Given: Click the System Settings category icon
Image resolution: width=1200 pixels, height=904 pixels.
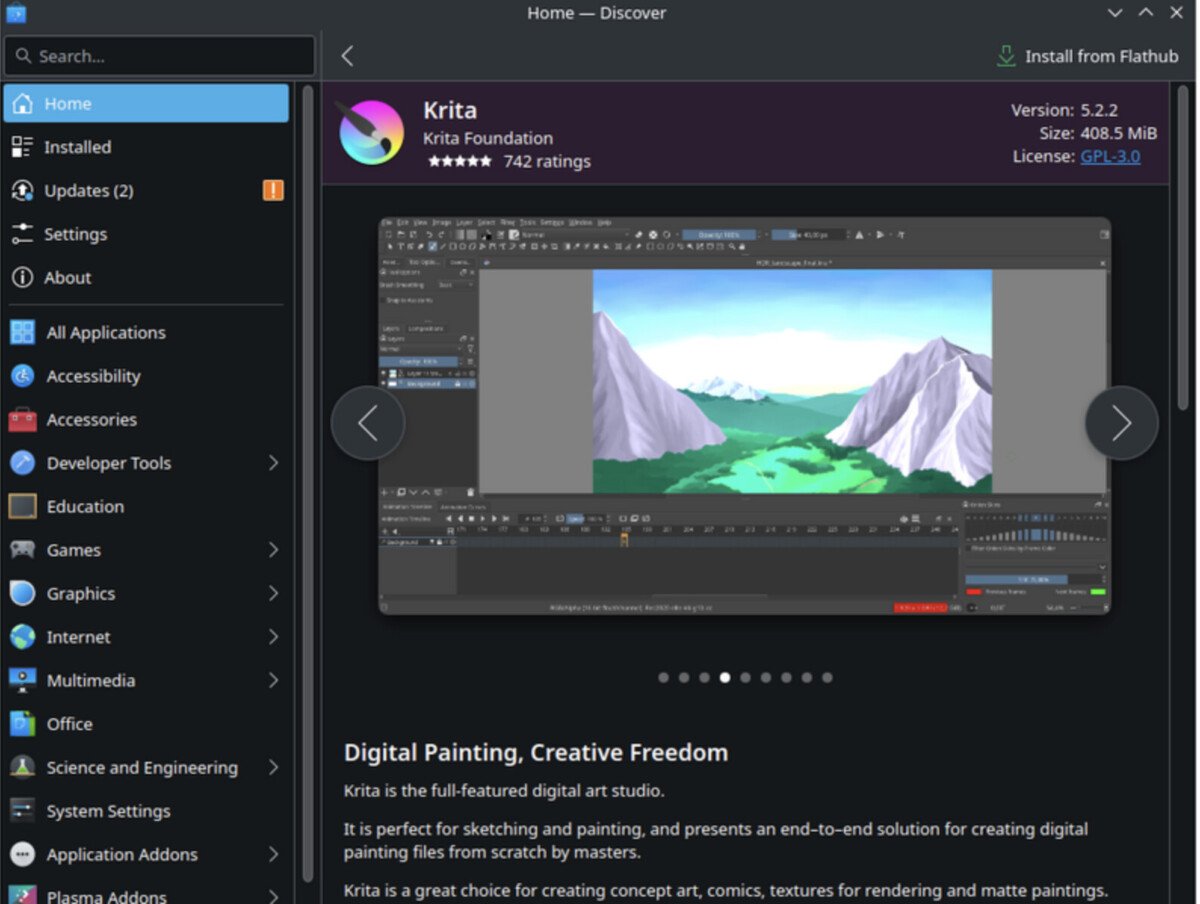Looking at the screenshot, I should pos(22,811).
